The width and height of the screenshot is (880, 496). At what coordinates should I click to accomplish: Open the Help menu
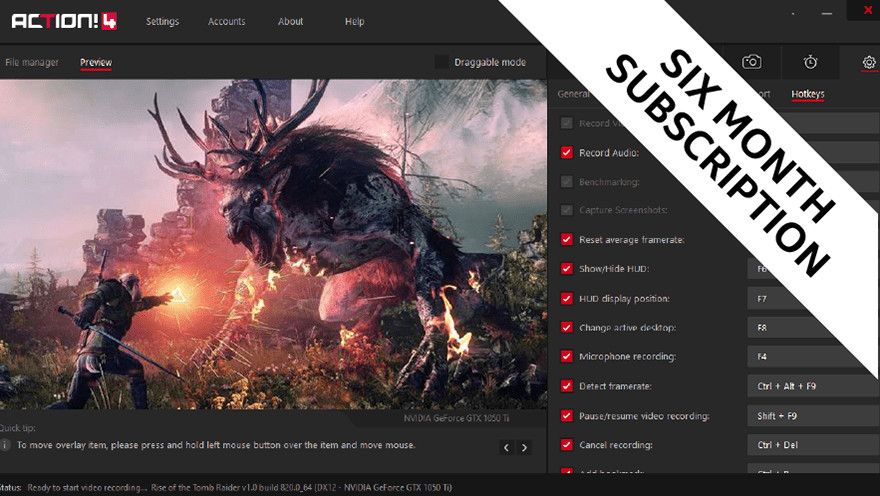tap(354, 21)
